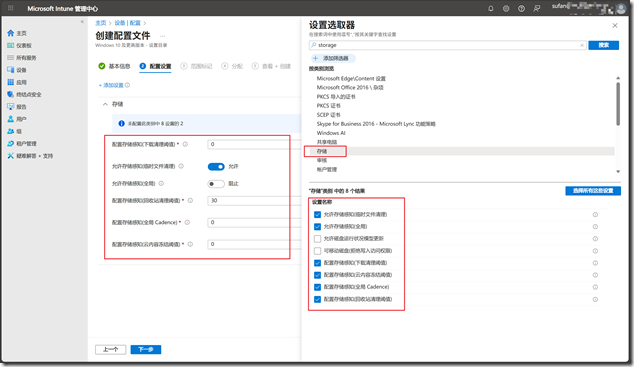The image size is (634, 367).
Task: Uncheck 允许存储感知(全局) in settings picker
Action: (x=317, y=227)
